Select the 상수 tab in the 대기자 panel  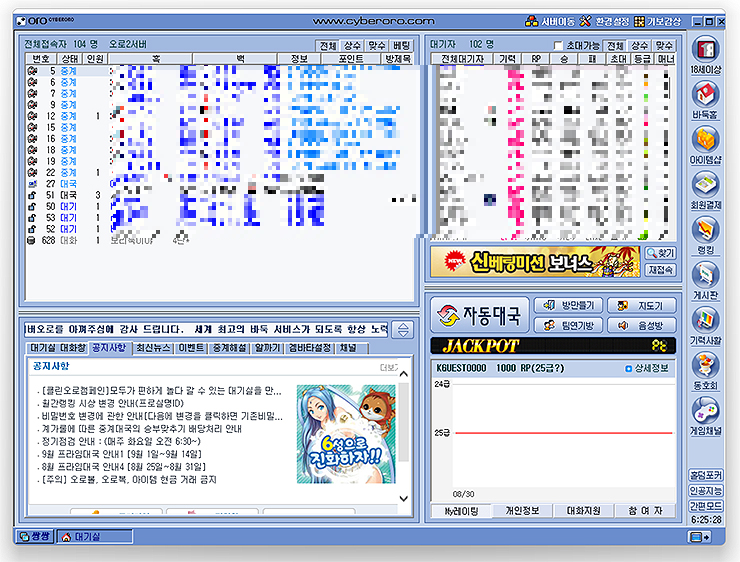(x=639, y=46)
